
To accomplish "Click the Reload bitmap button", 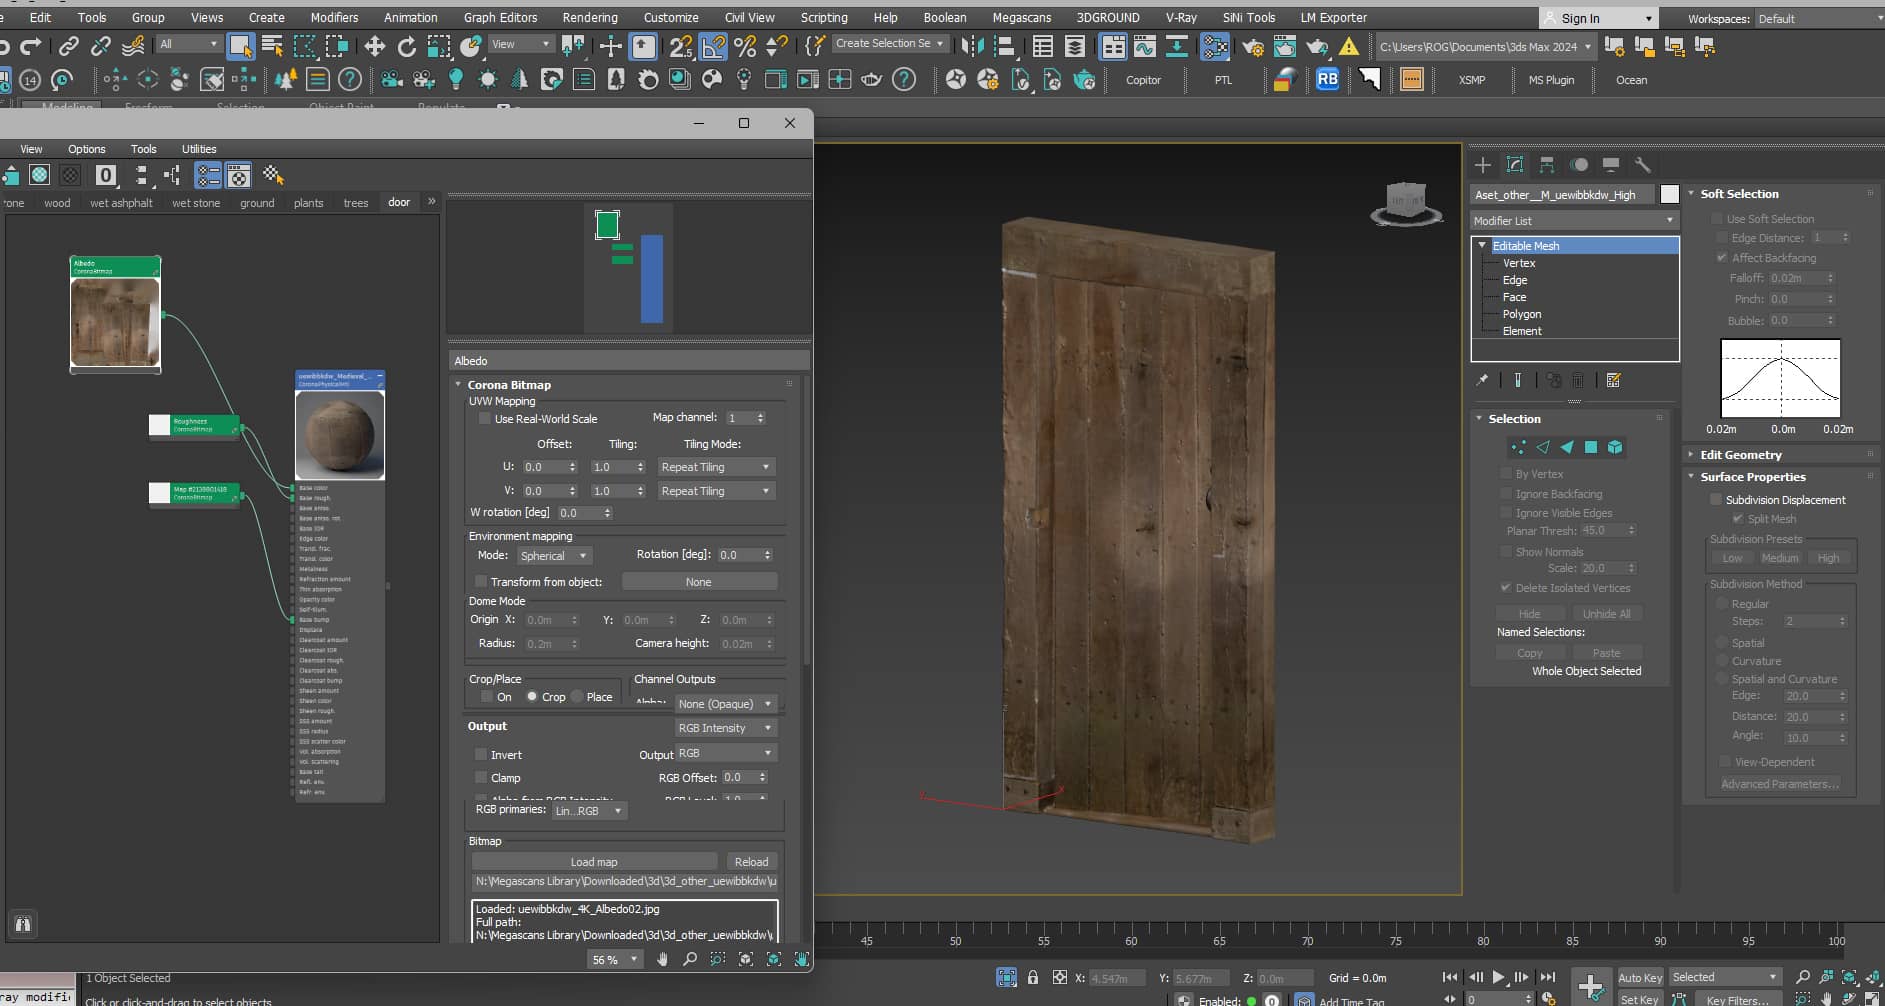I will pyautogui.click(x=751, y=861).
